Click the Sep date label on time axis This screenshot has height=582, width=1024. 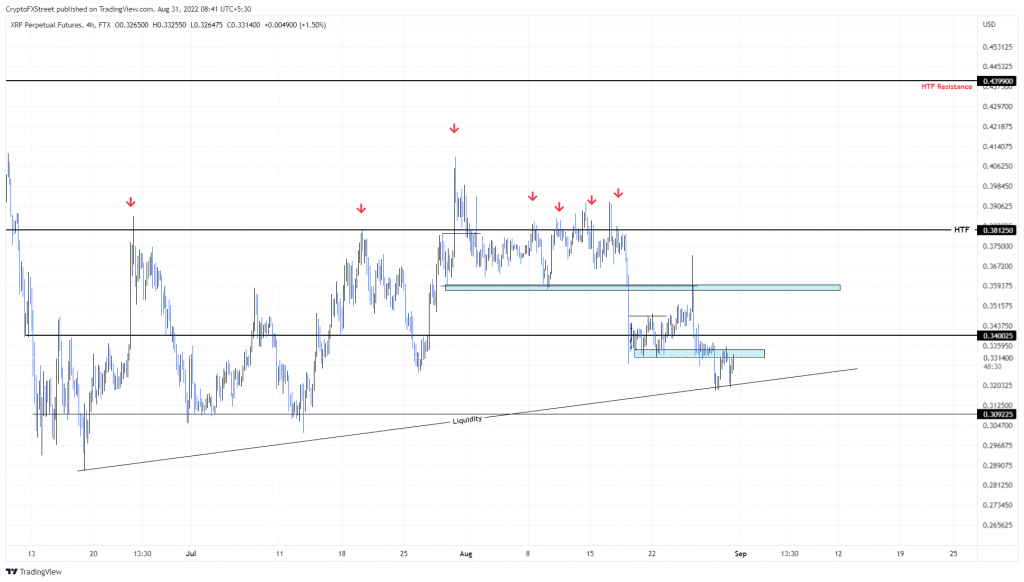point(740,552)
